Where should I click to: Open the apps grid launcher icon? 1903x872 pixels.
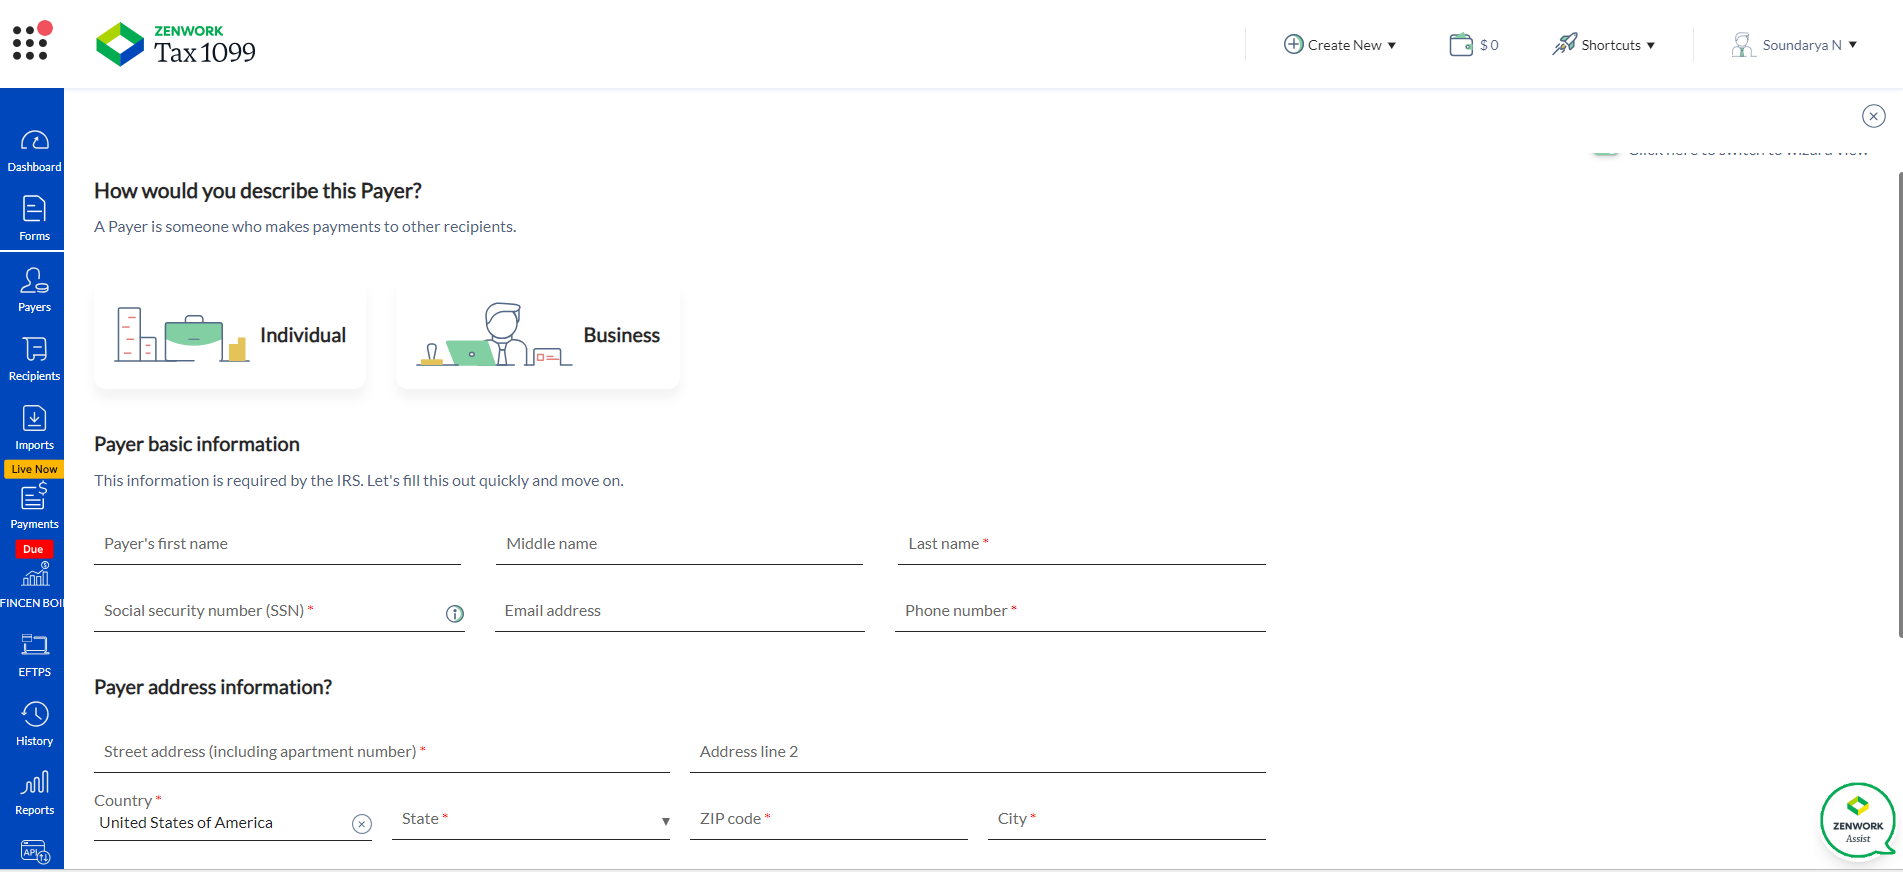[31, 41]
